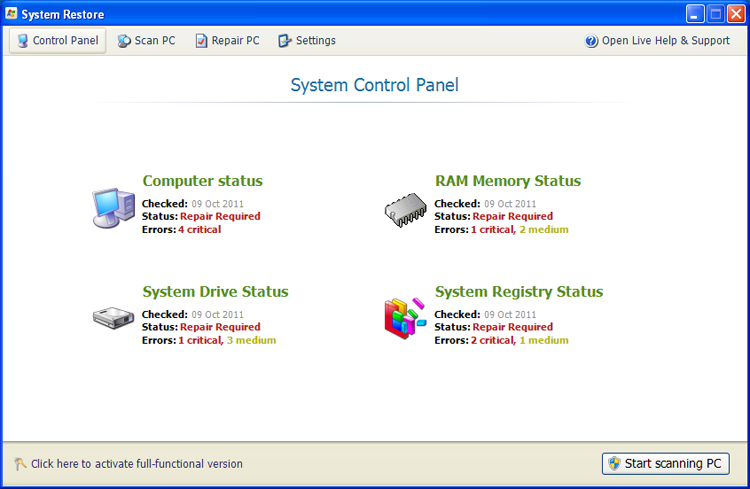Go to the Repair PC tab

[x=227, y=41]
